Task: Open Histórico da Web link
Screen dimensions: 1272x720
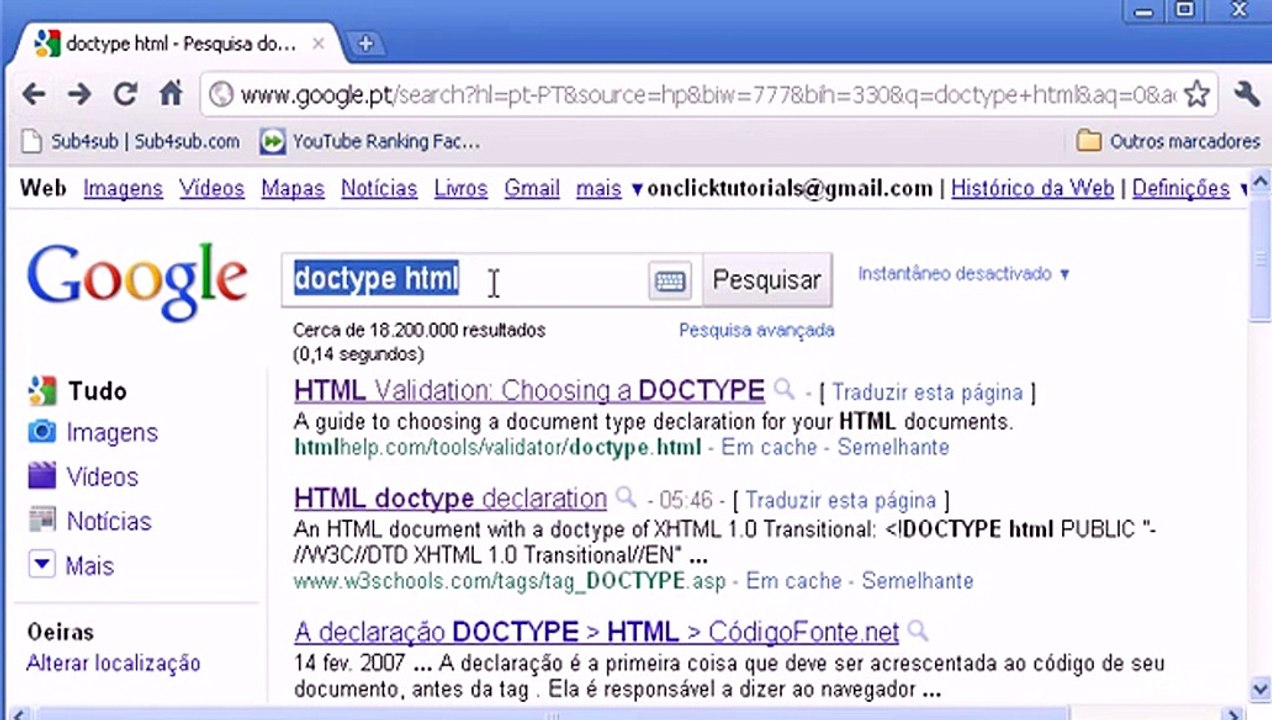Action: coord(1032,188)
